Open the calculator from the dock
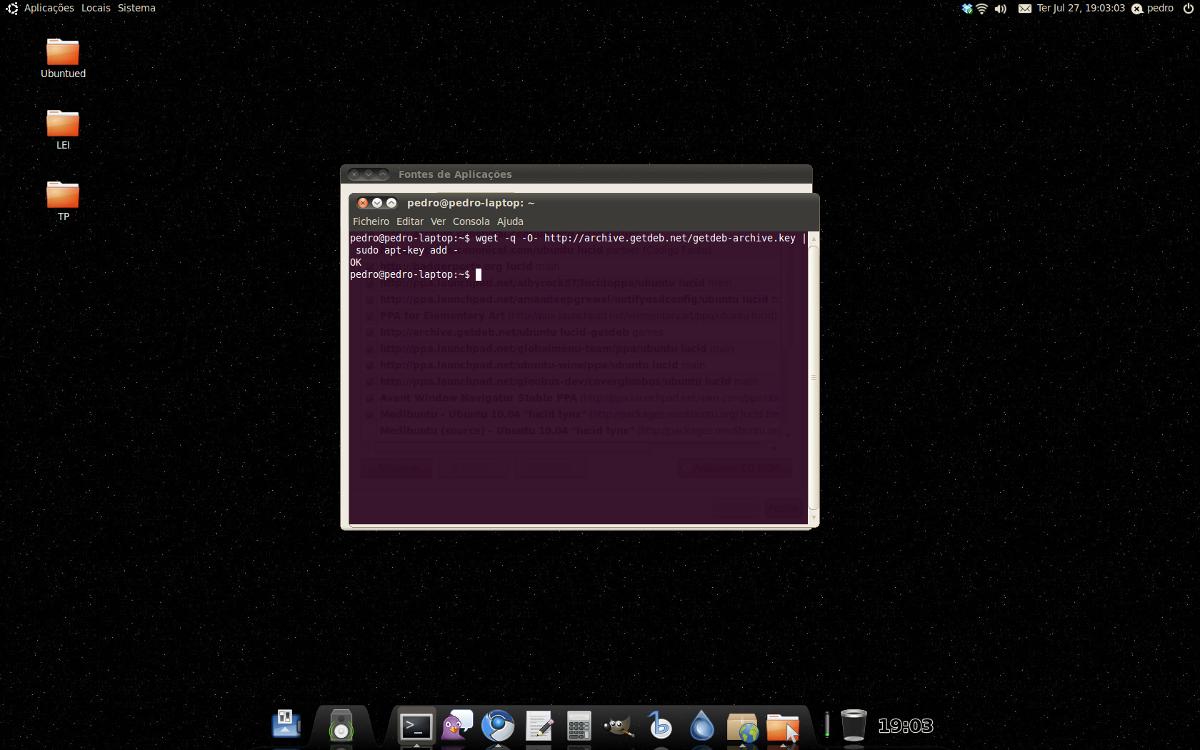1200x750 pixels. [x=579, y=726]
